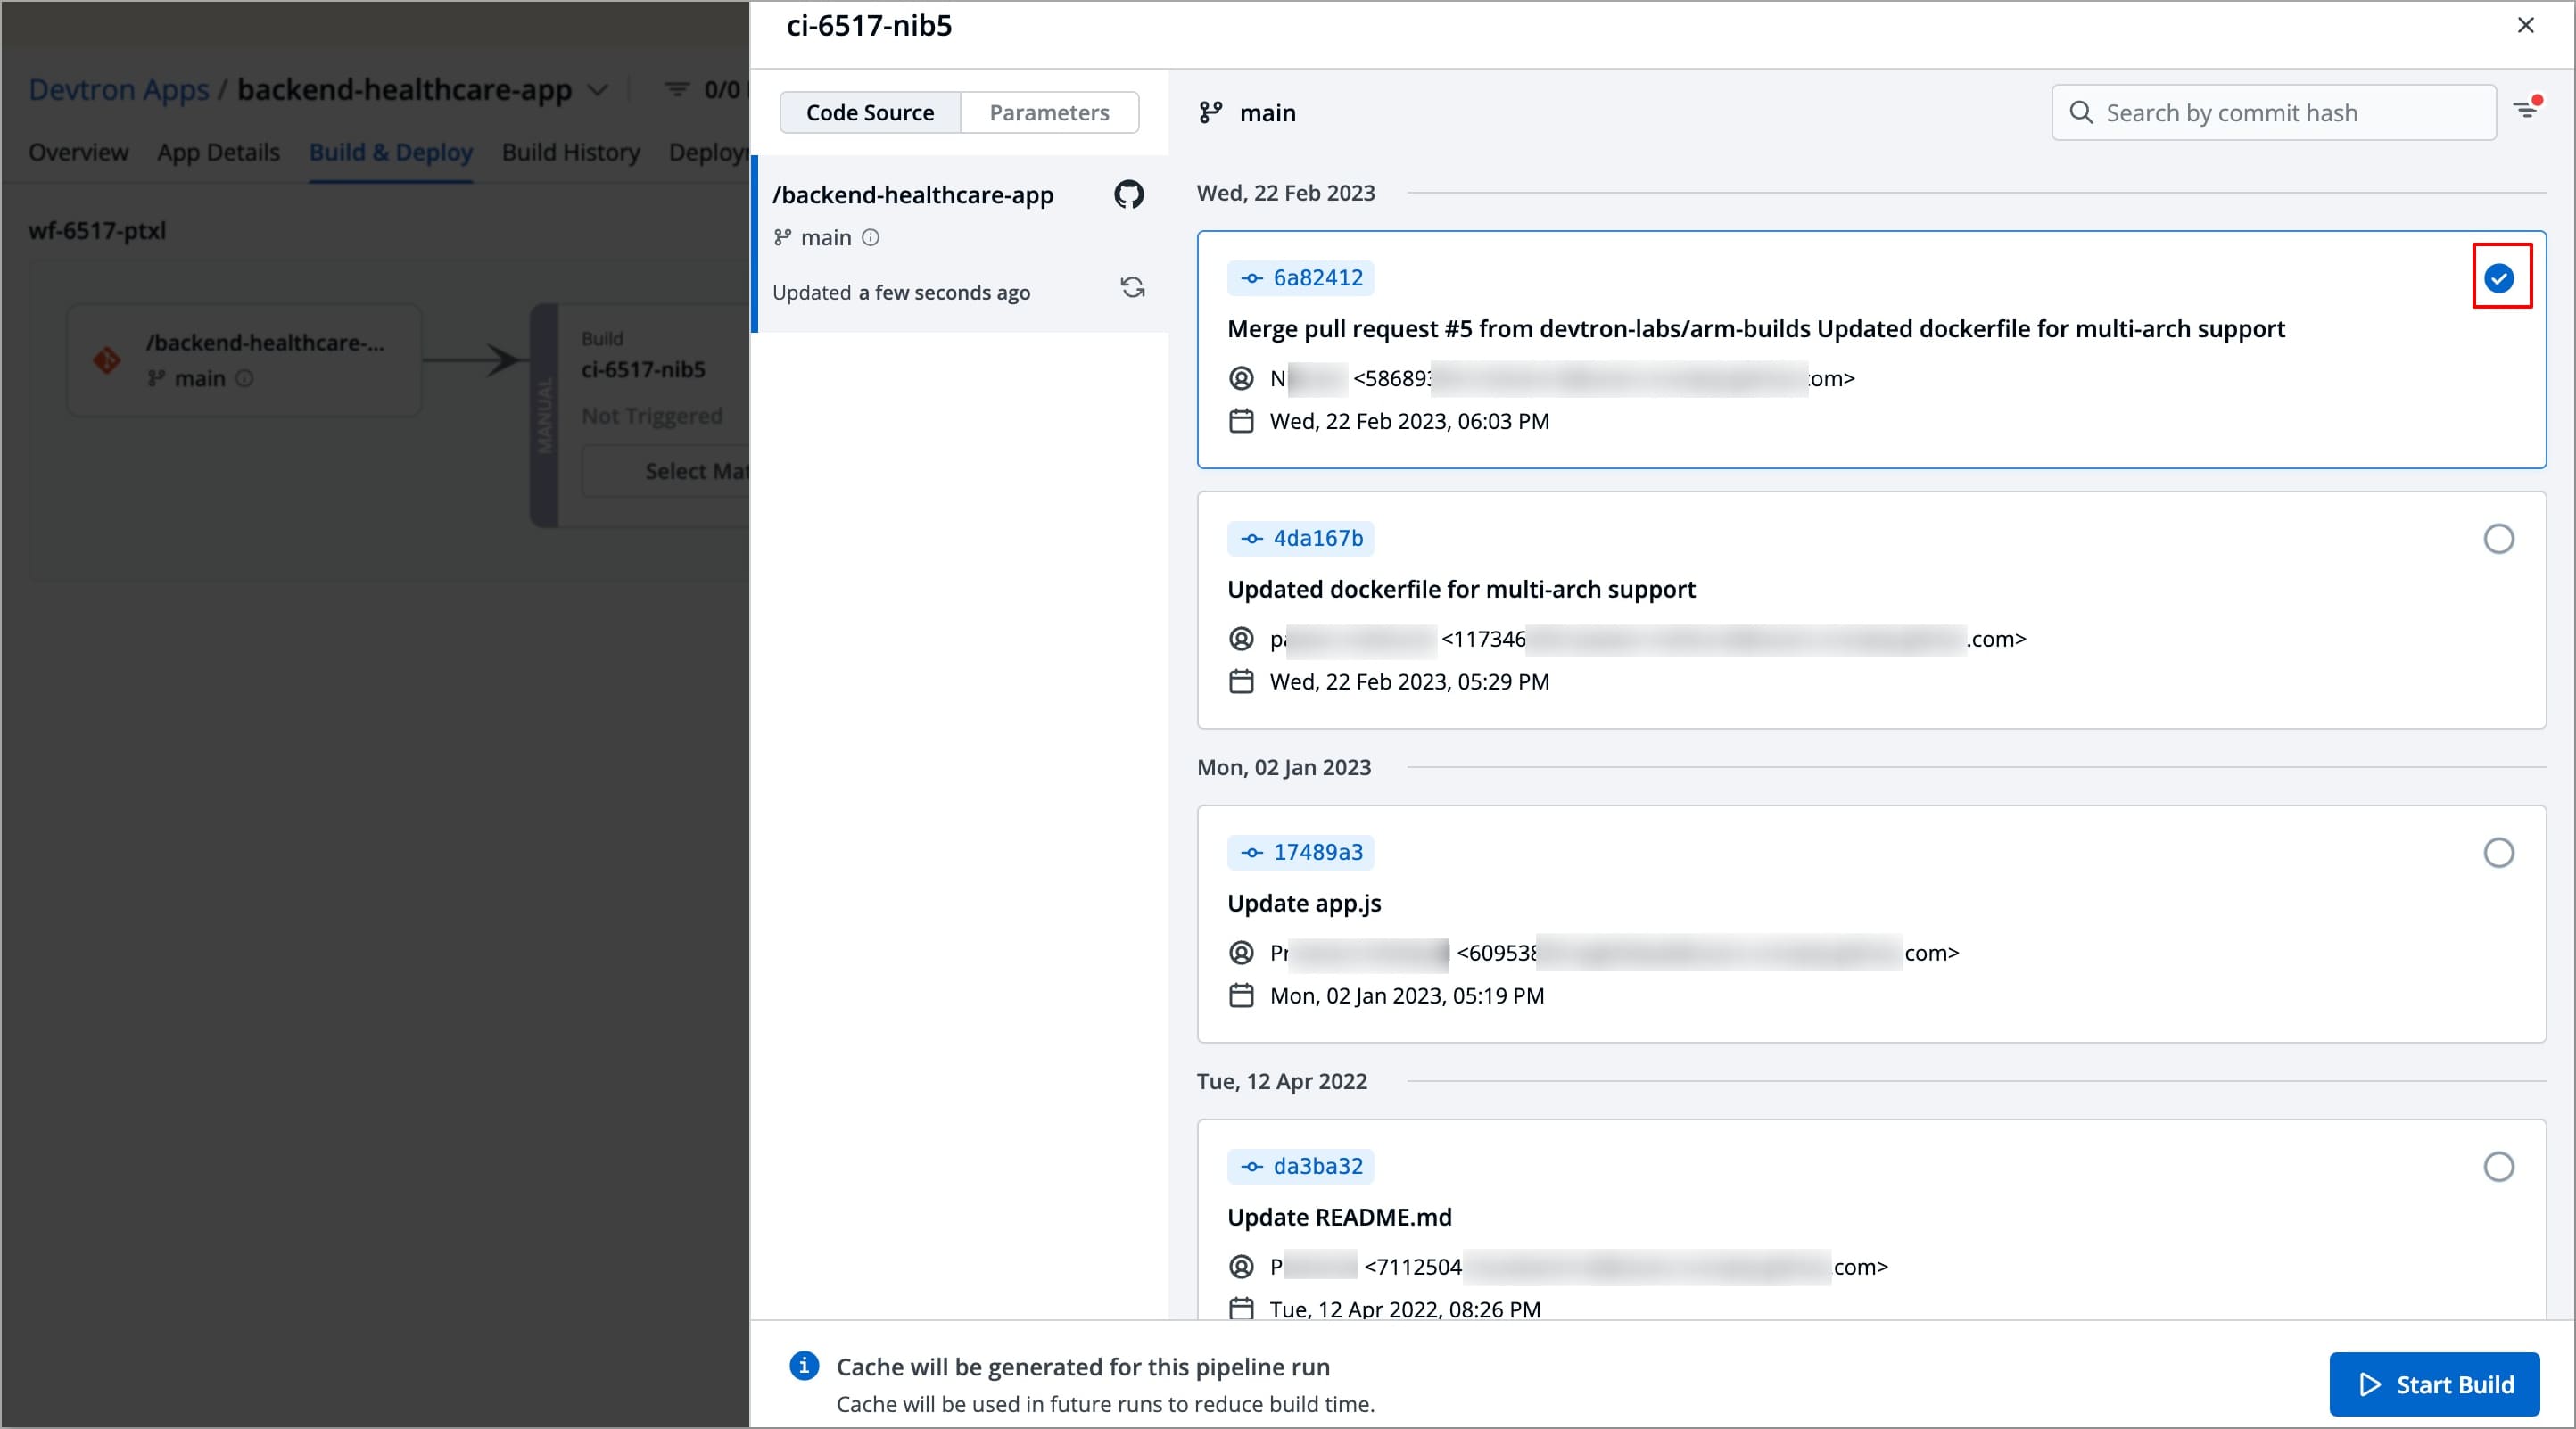The image size is (2576, 1429).
Task: Click the Select Material button in workflow
Action: (x=666, y=471)
